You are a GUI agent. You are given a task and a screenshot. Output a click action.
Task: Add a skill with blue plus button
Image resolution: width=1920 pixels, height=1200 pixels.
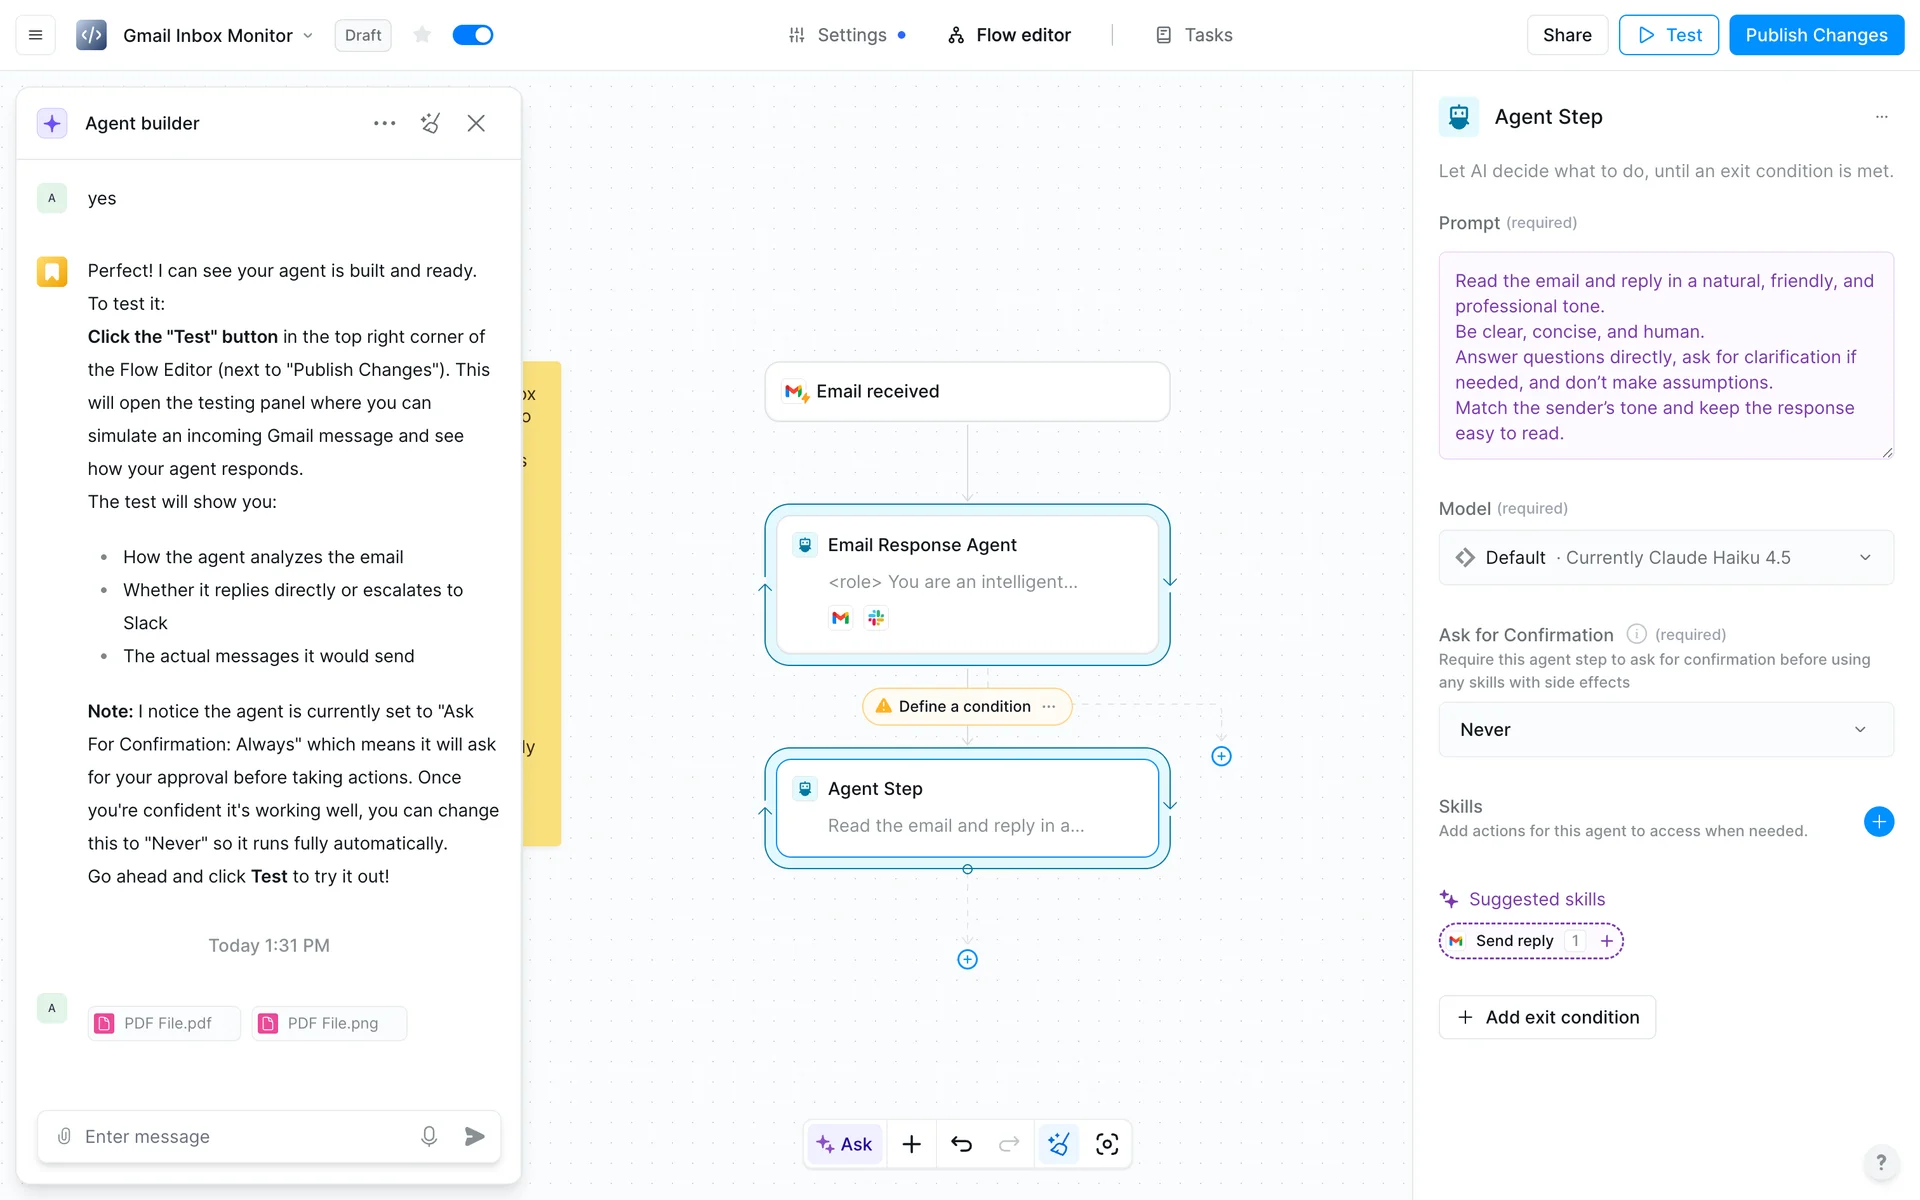[1878, 822]
